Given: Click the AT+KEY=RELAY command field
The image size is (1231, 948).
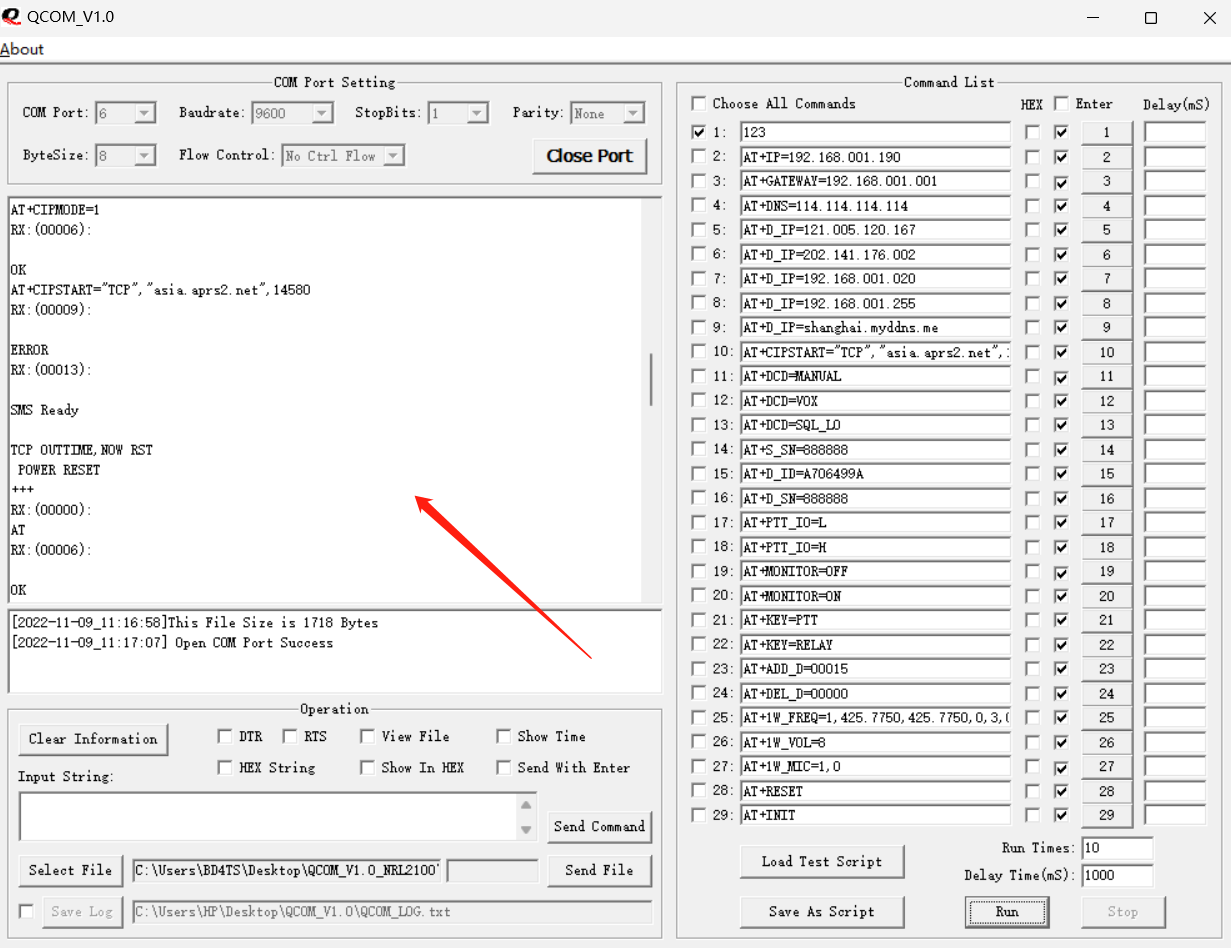Looking at the screenshot, I should pos(875,645).
